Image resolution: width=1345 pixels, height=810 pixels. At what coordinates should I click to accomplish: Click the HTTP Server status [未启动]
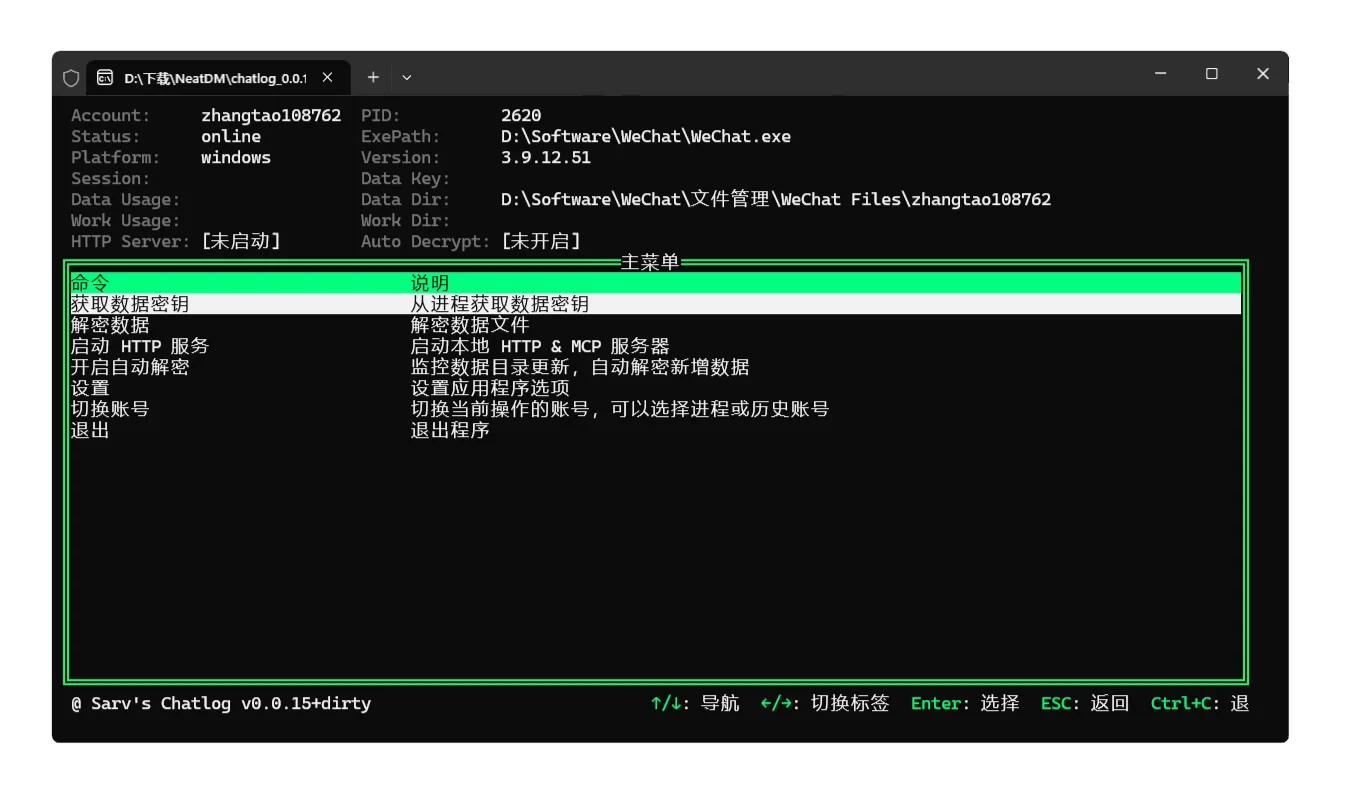click(x=241, y=241)
